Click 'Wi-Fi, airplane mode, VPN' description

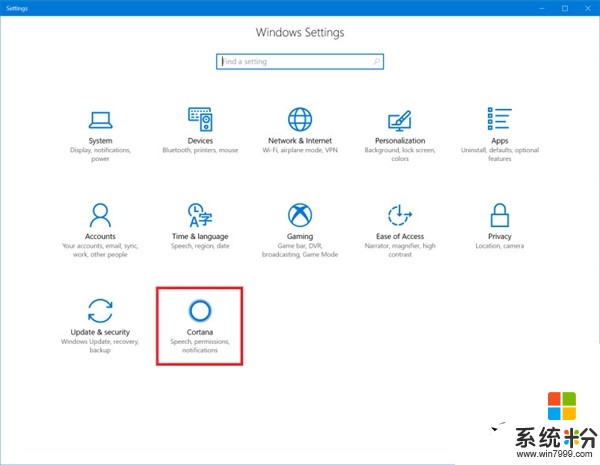pyautogui.click(x=300, y=150)
